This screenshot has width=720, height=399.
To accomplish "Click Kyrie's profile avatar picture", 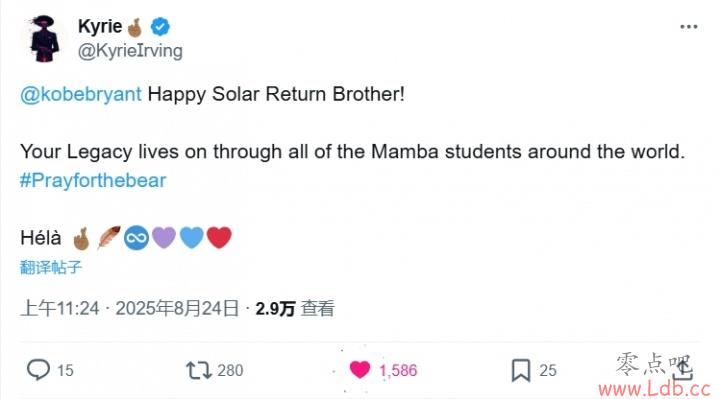I will tap(45, 39).
